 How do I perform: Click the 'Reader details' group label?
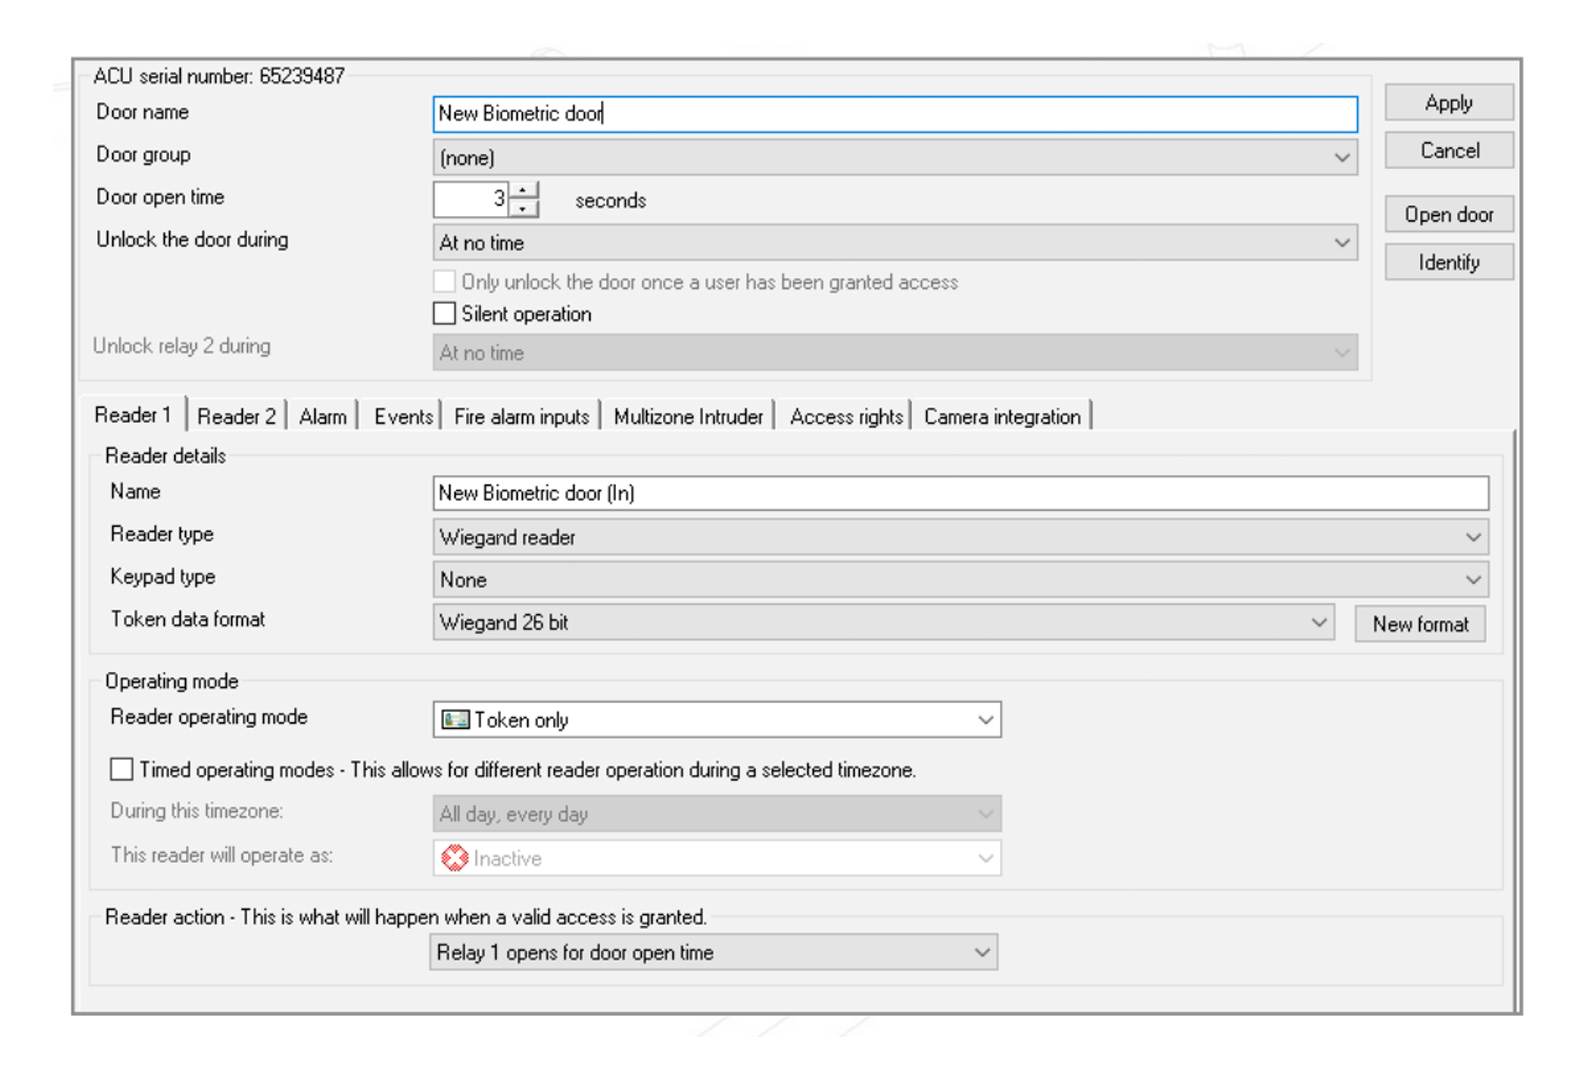pyautogui.click(x=165, y=456)
